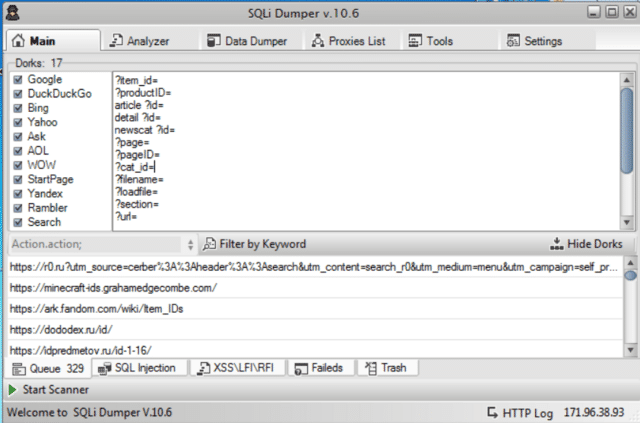
Task: Click the Trash tab icon
Action: coord(371,368)
